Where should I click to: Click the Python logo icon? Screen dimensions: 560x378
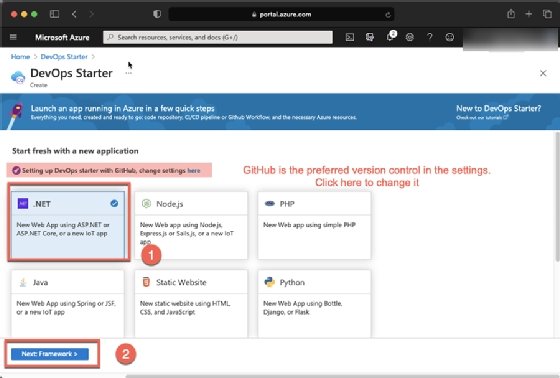270,282
